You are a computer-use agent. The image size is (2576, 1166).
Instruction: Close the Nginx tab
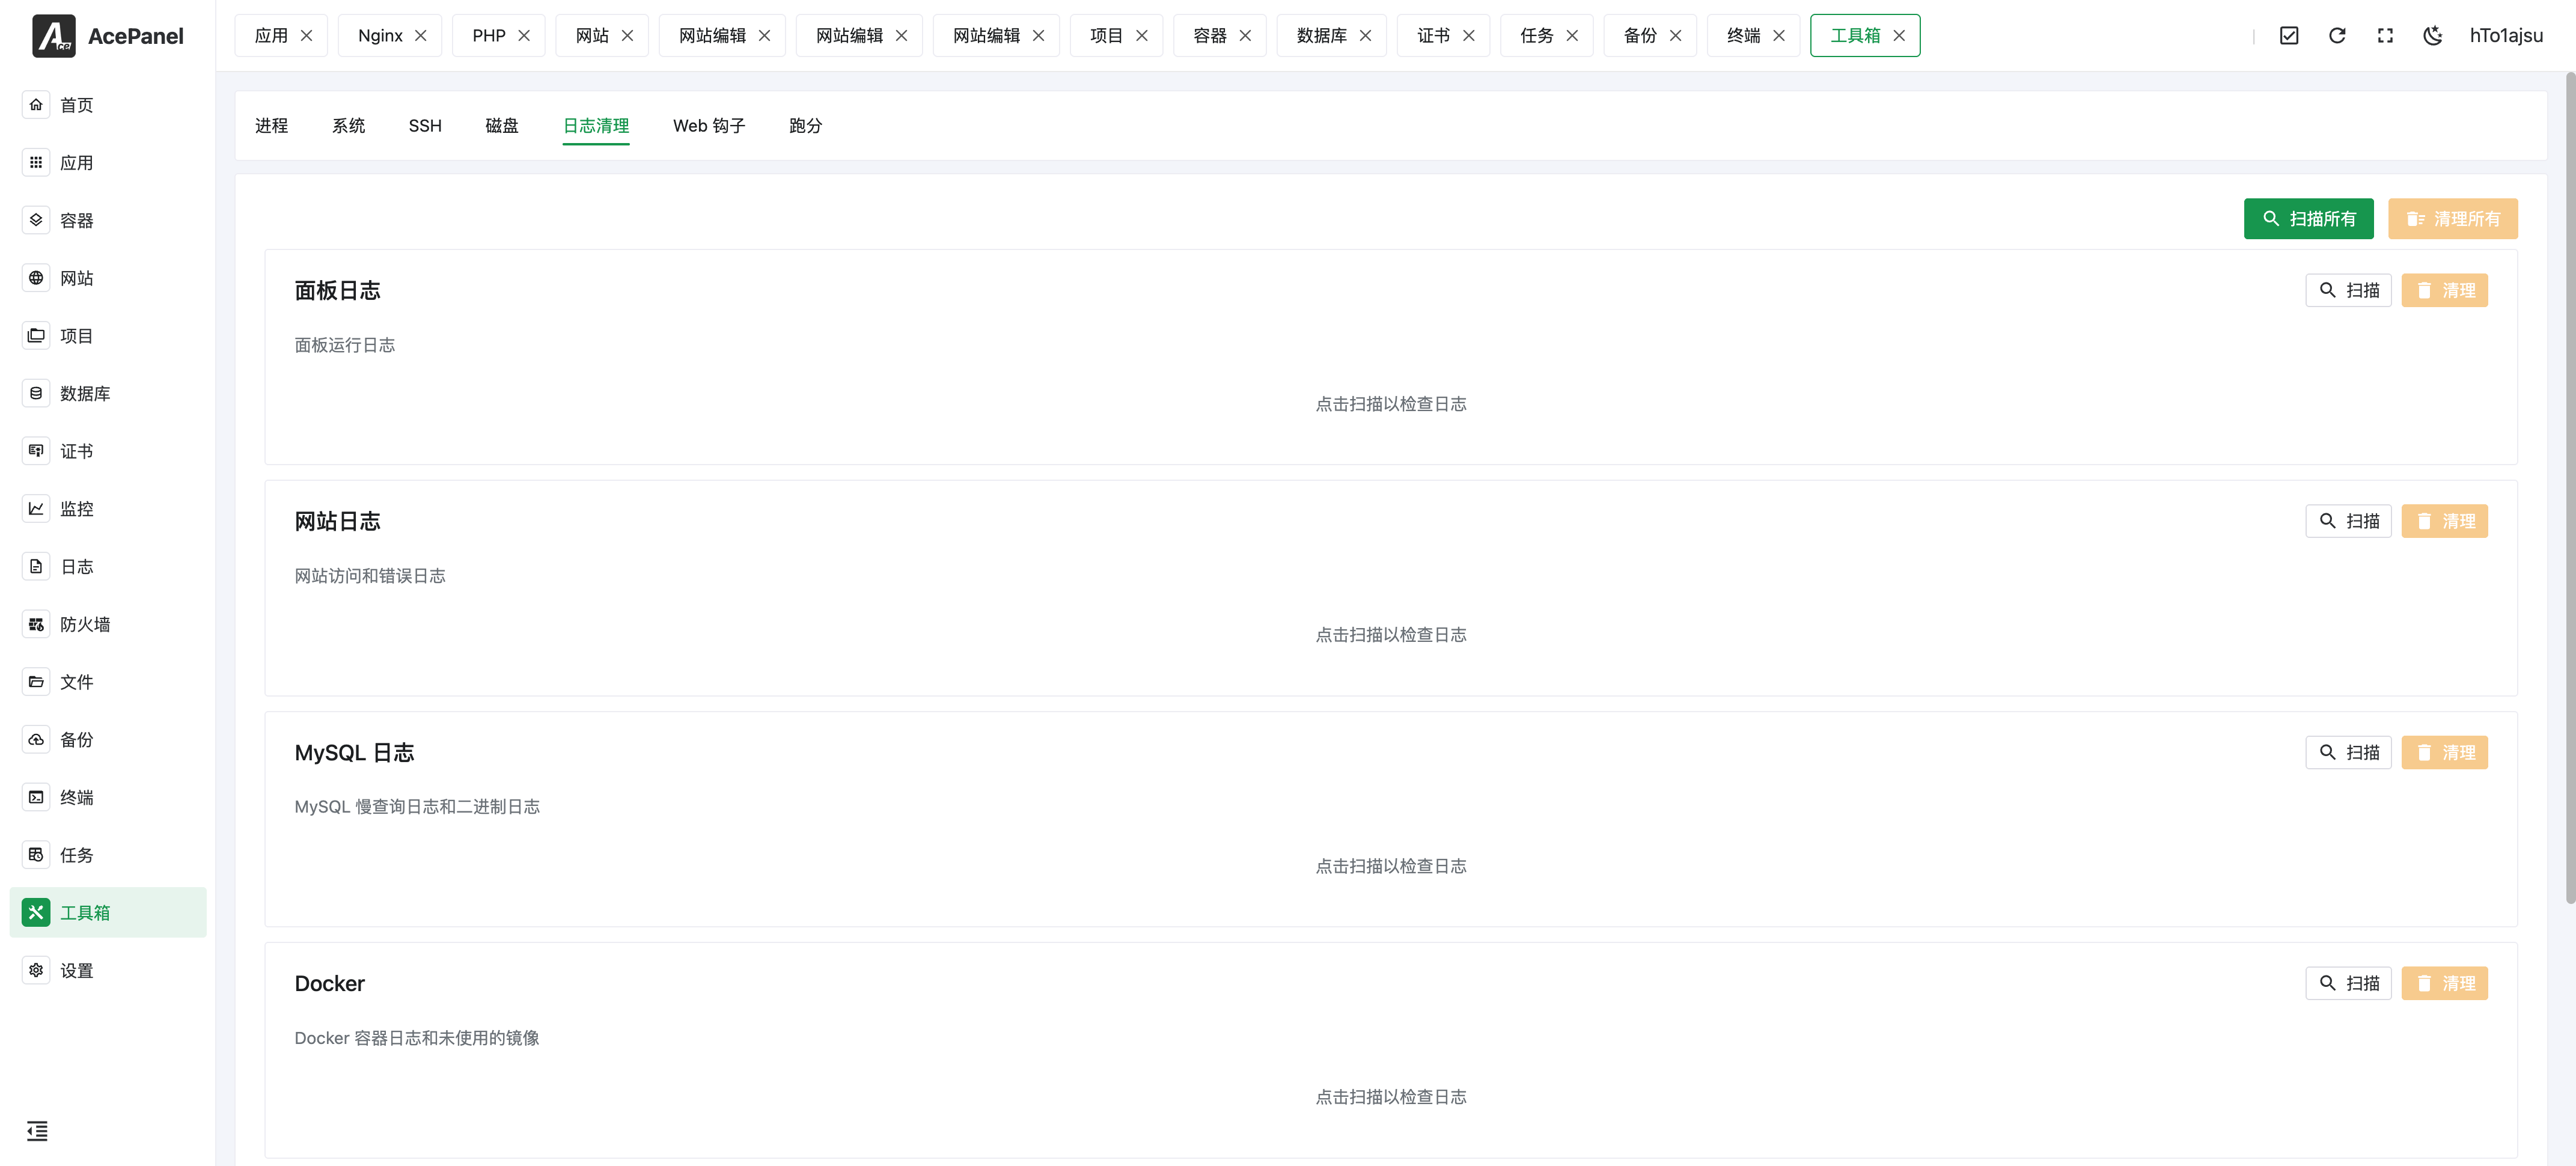421,36
